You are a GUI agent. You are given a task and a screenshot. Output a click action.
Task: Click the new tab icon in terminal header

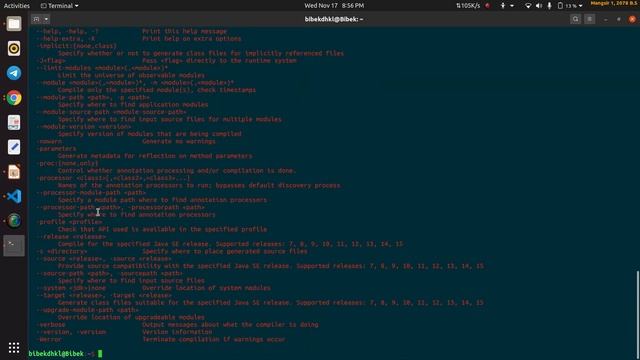coord(36,19)
